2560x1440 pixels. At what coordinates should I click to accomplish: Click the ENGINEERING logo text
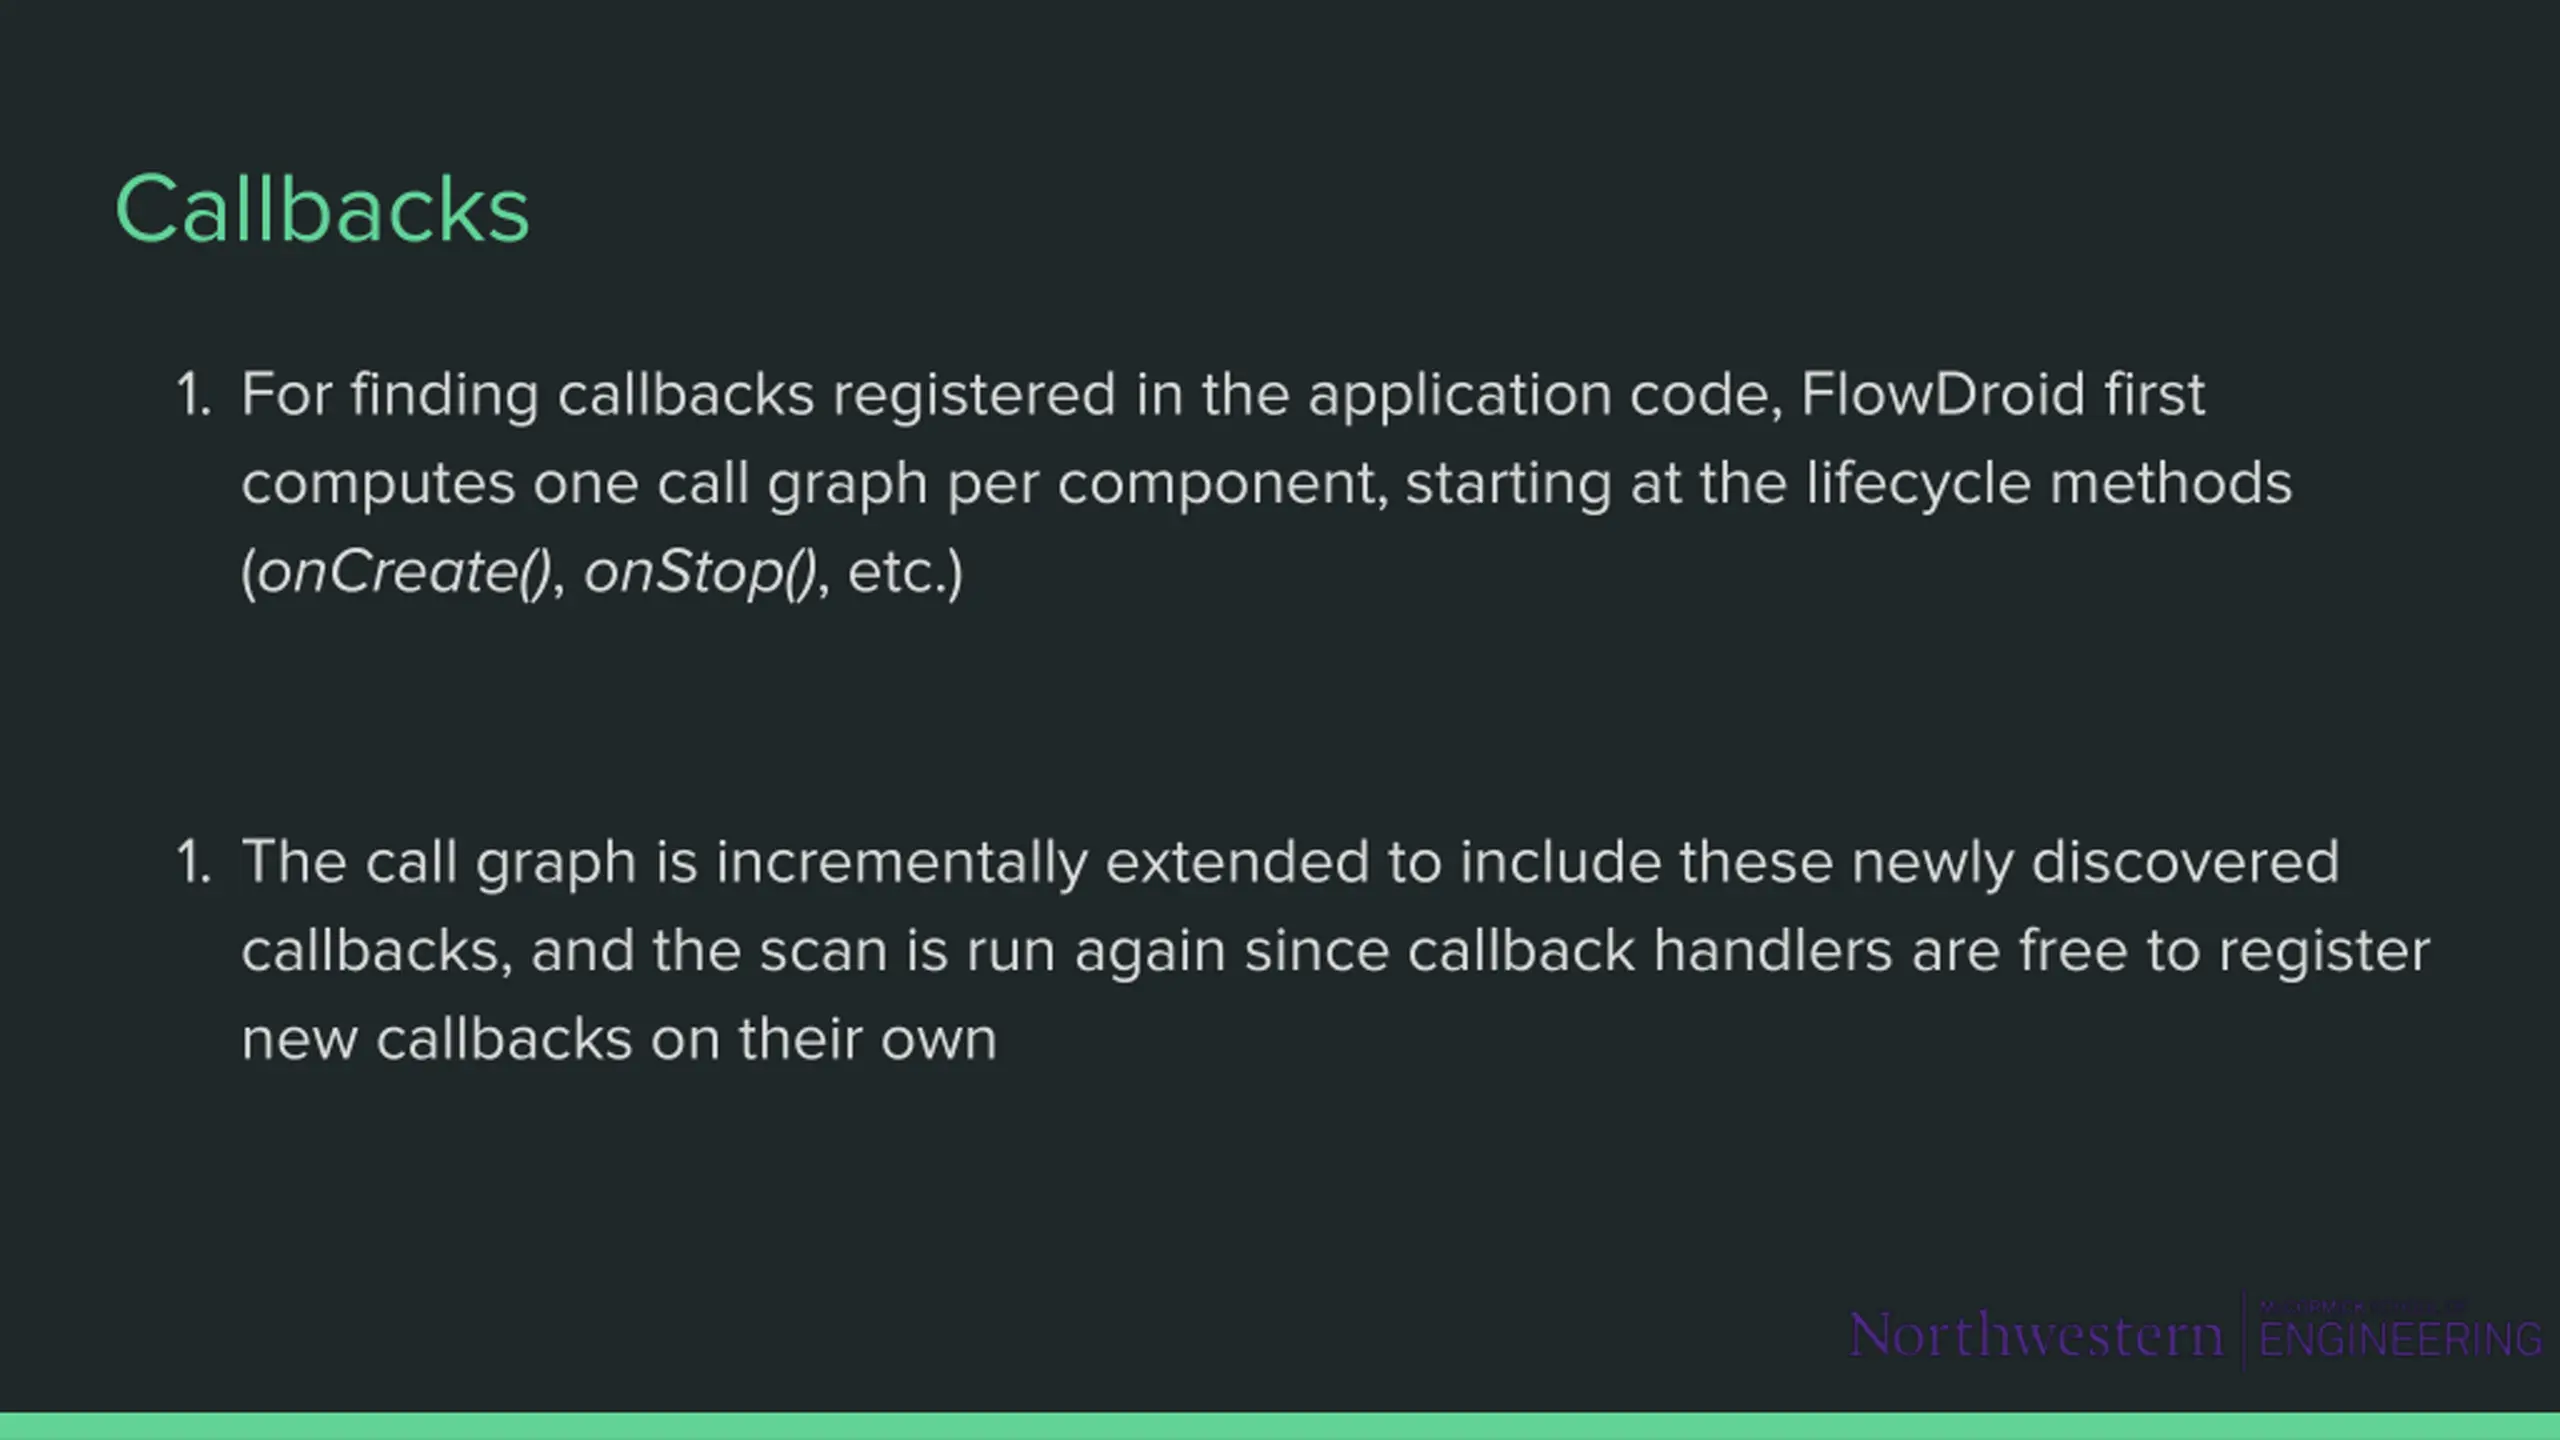2400,1340
